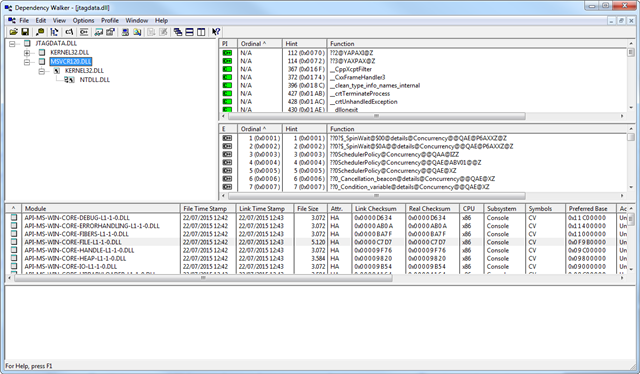
Task: Toggle the C++ Undecorate Functions toolbar icon
Action: click(83, 32)
